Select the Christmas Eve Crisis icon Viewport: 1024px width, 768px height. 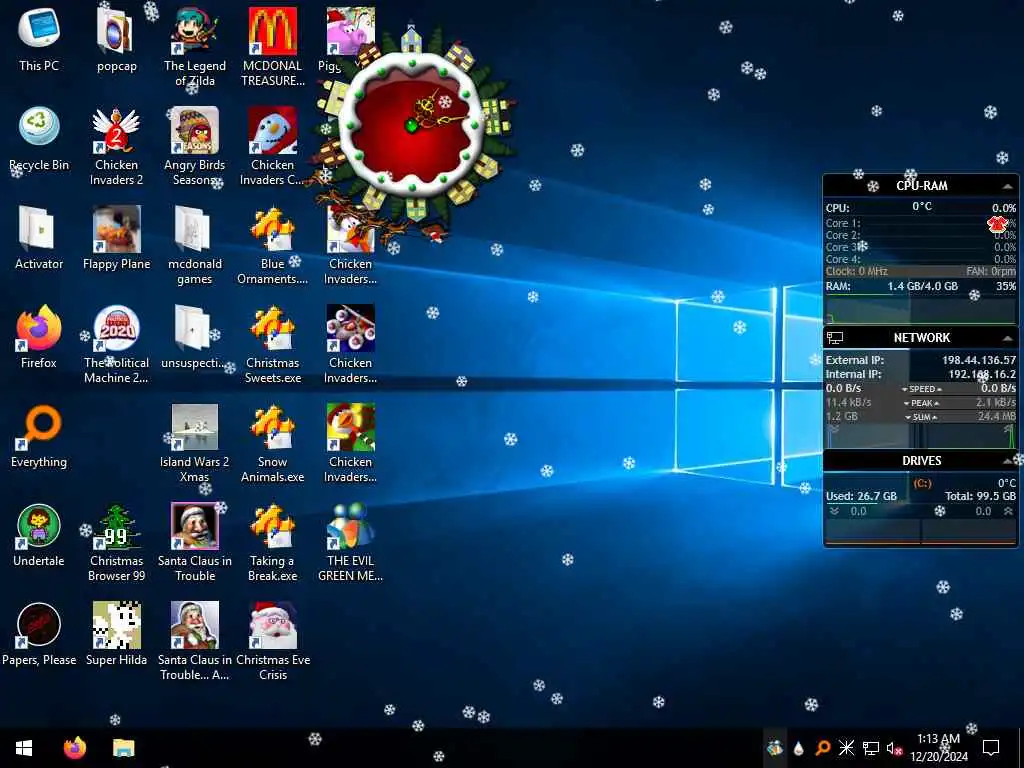click(272, 641)
